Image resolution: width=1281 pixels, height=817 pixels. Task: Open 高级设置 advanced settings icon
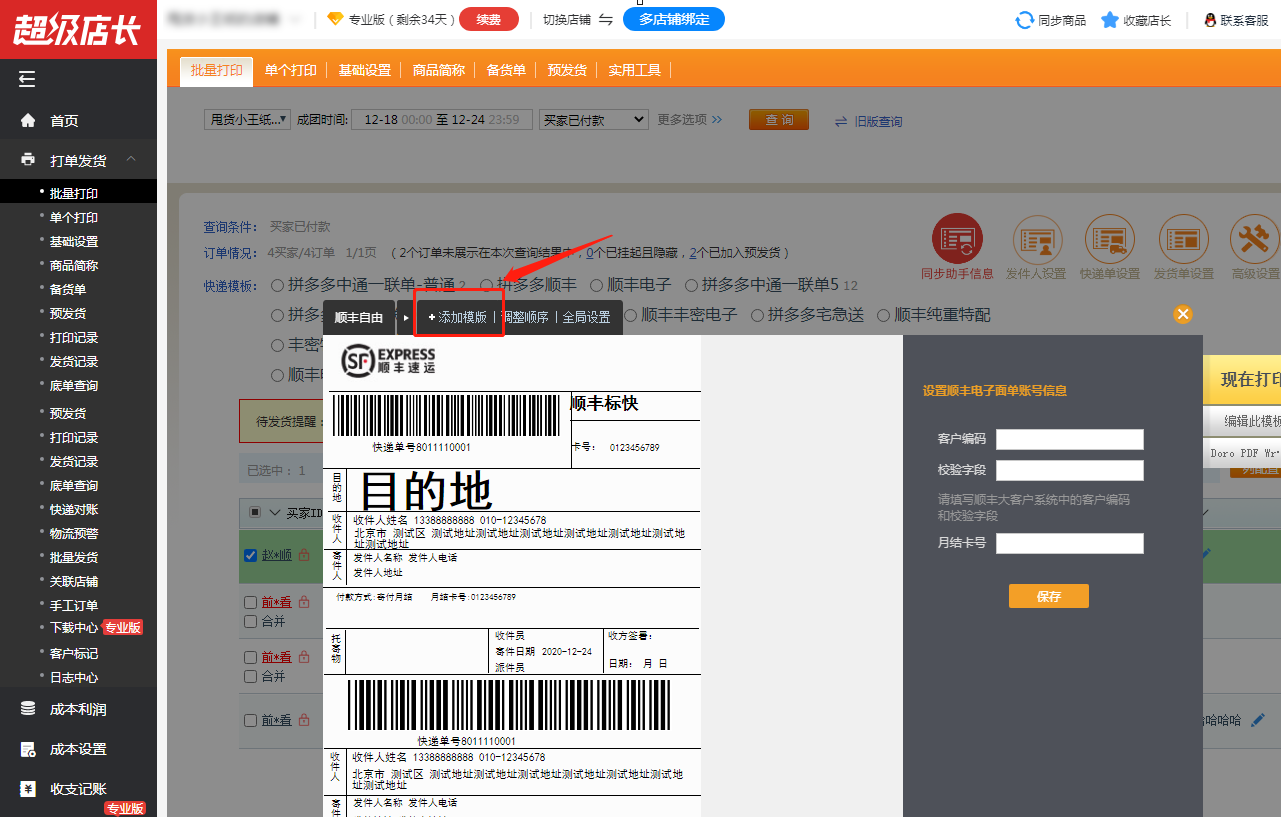[x=1254, y=238]
